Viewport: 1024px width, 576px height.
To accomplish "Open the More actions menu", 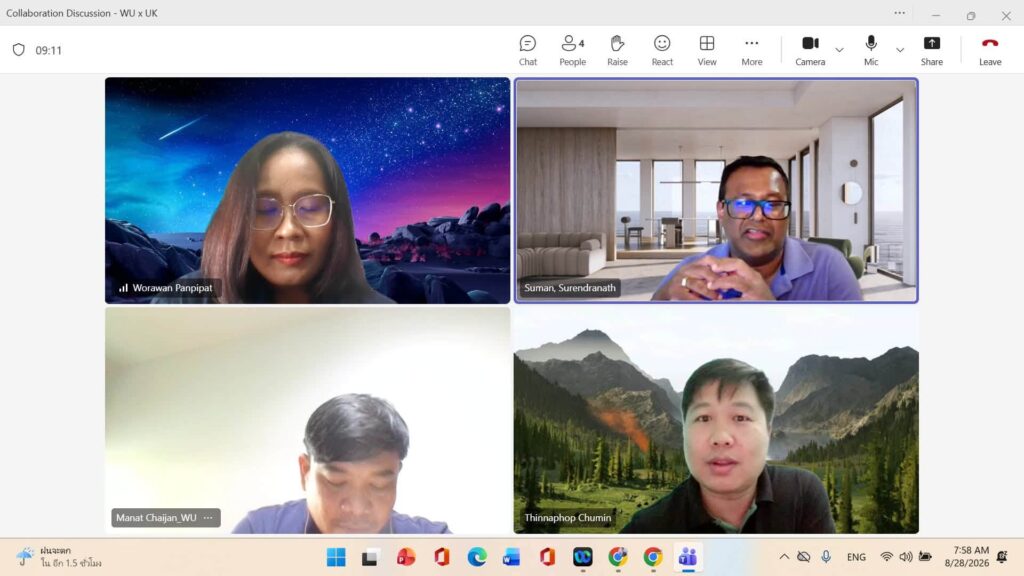I will (752, 50).
